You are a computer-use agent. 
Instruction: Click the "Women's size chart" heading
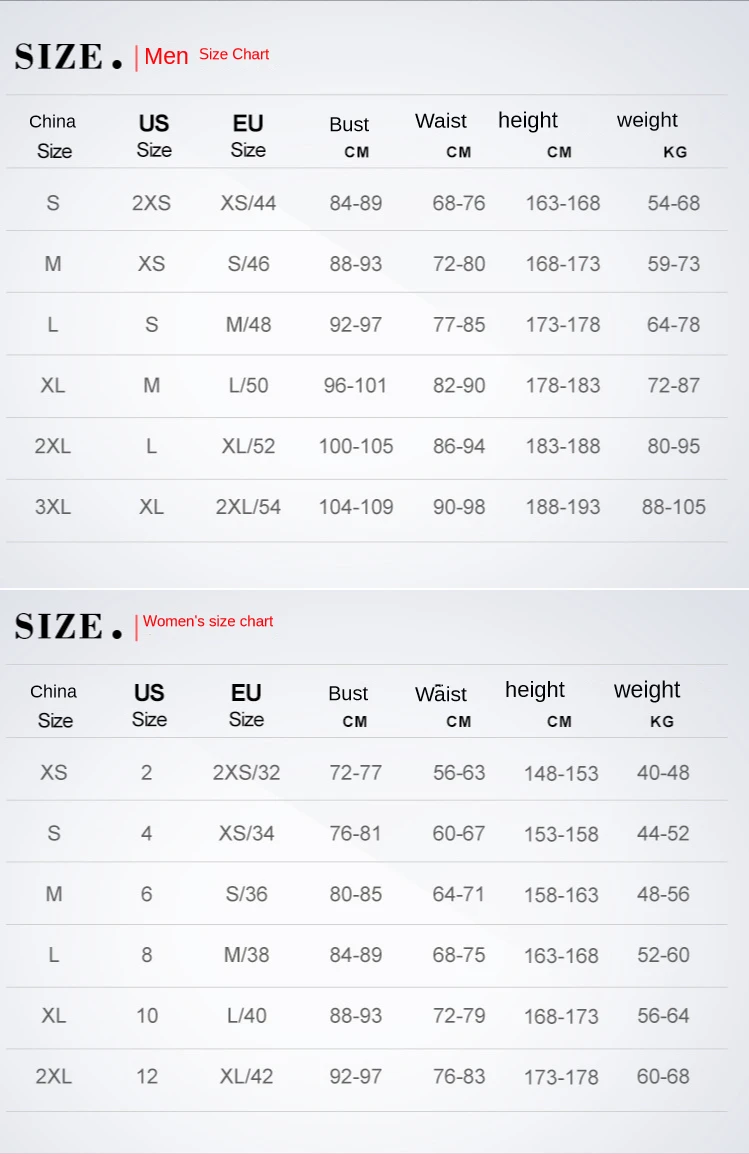208,621
